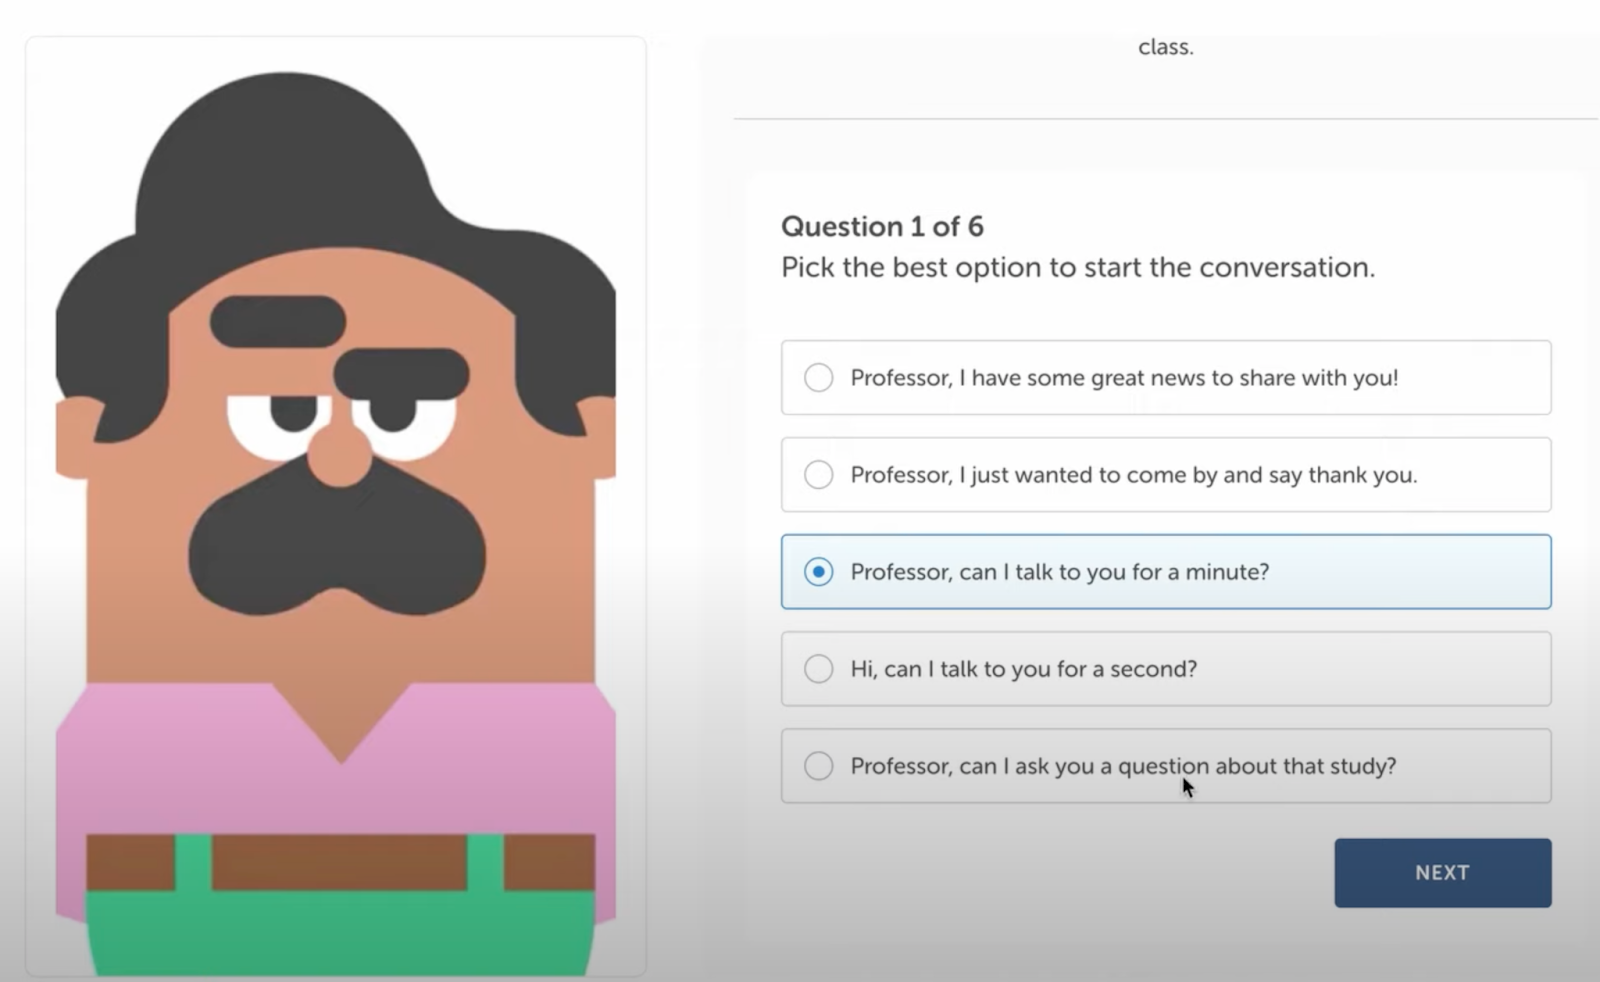Choose the radio circle beside 'say thank you'

pos(818,475)
